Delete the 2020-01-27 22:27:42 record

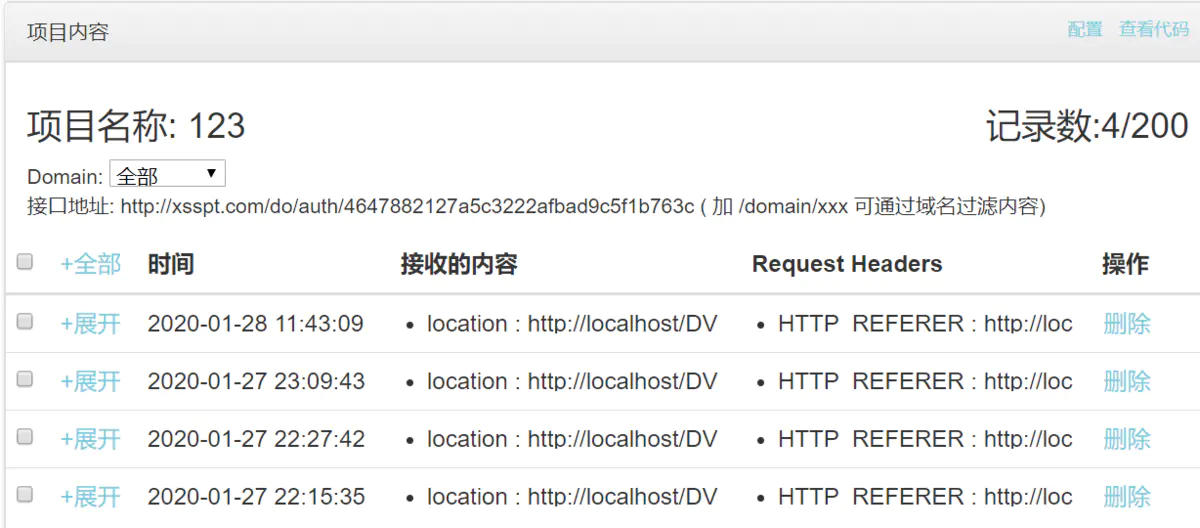[x=1126, y=439]
